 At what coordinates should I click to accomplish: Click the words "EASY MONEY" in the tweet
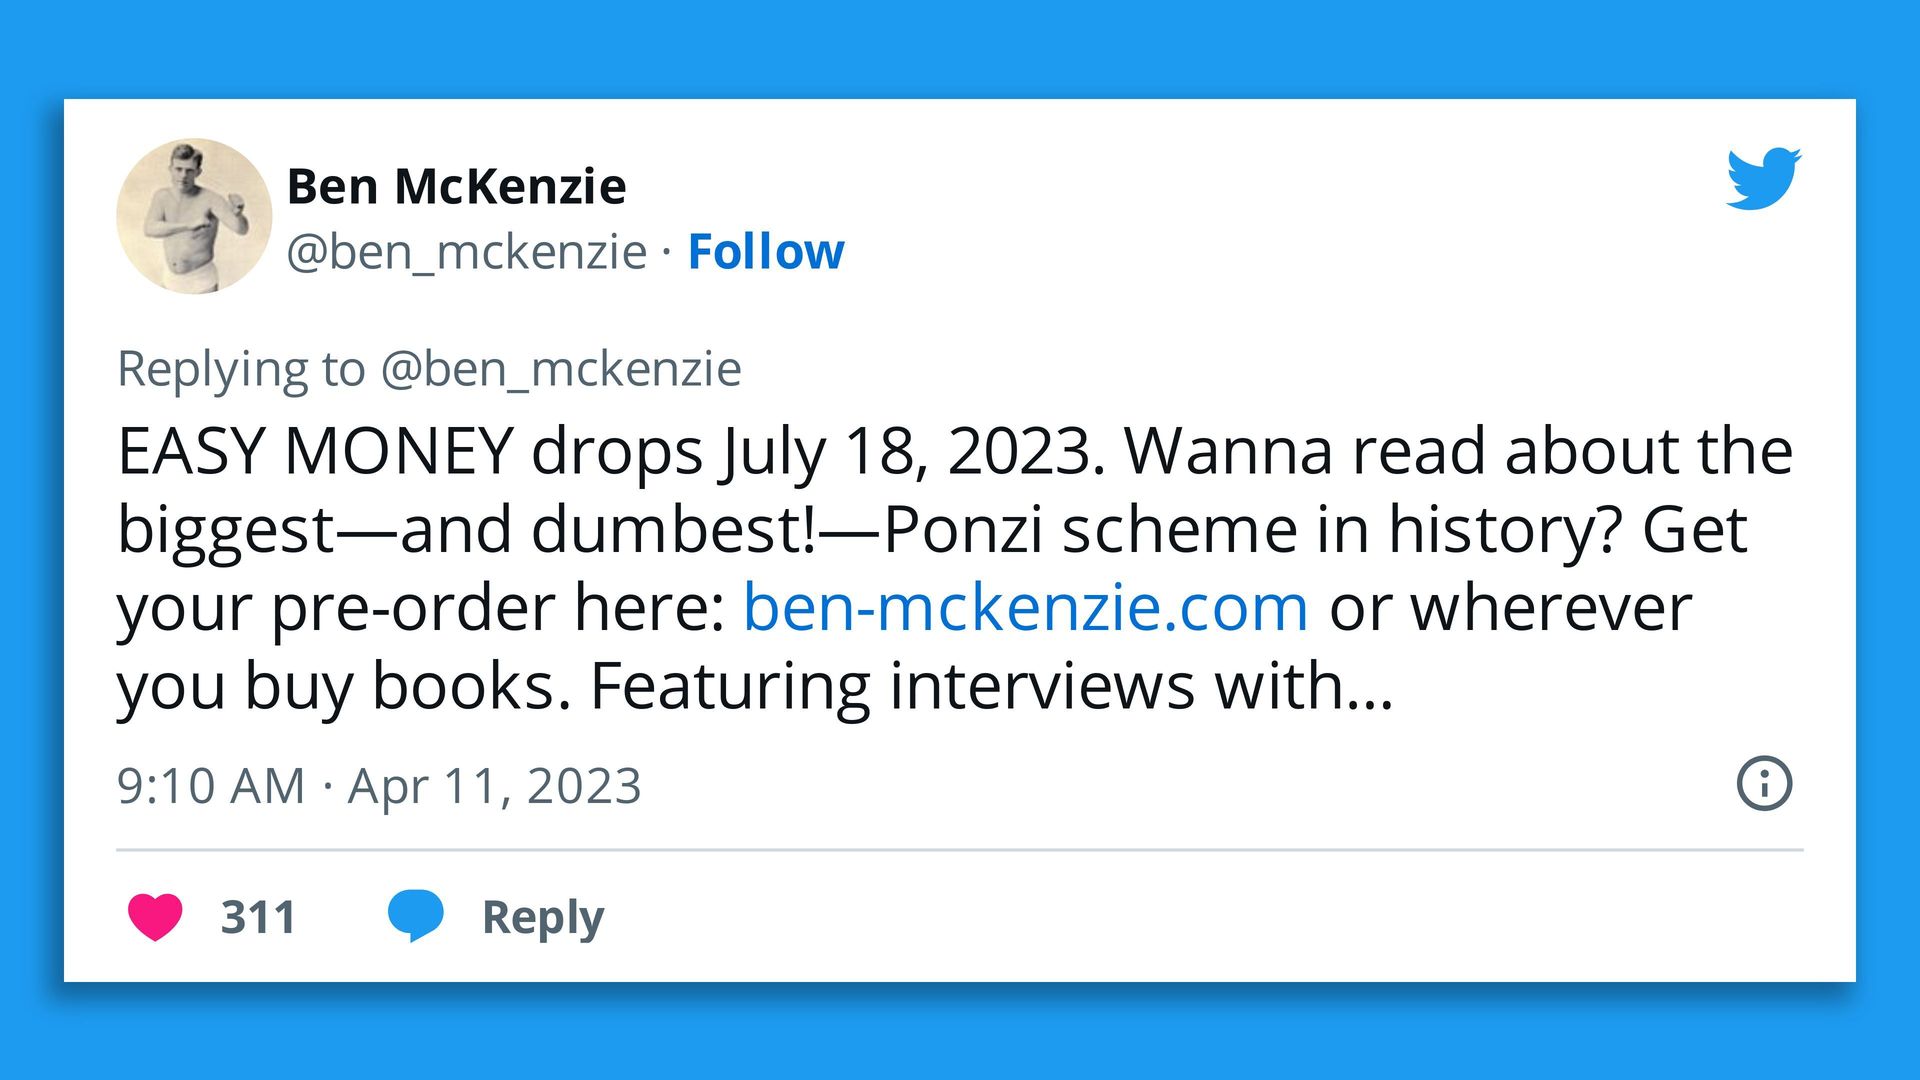(315, 451)
